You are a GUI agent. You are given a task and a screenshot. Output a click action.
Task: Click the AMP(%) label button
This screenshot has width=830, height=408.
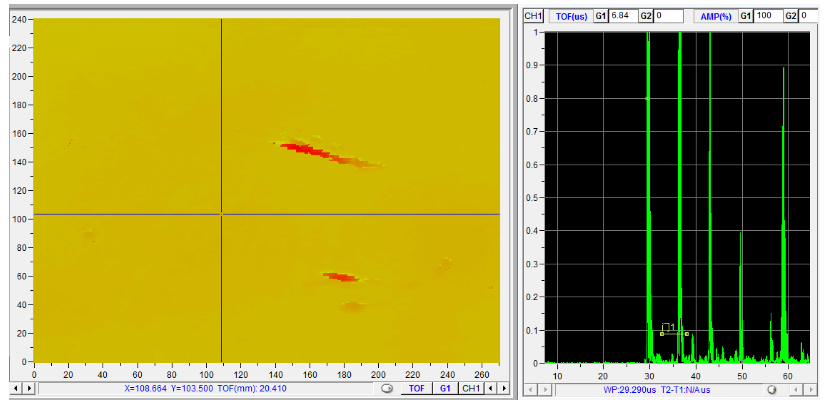716,16
